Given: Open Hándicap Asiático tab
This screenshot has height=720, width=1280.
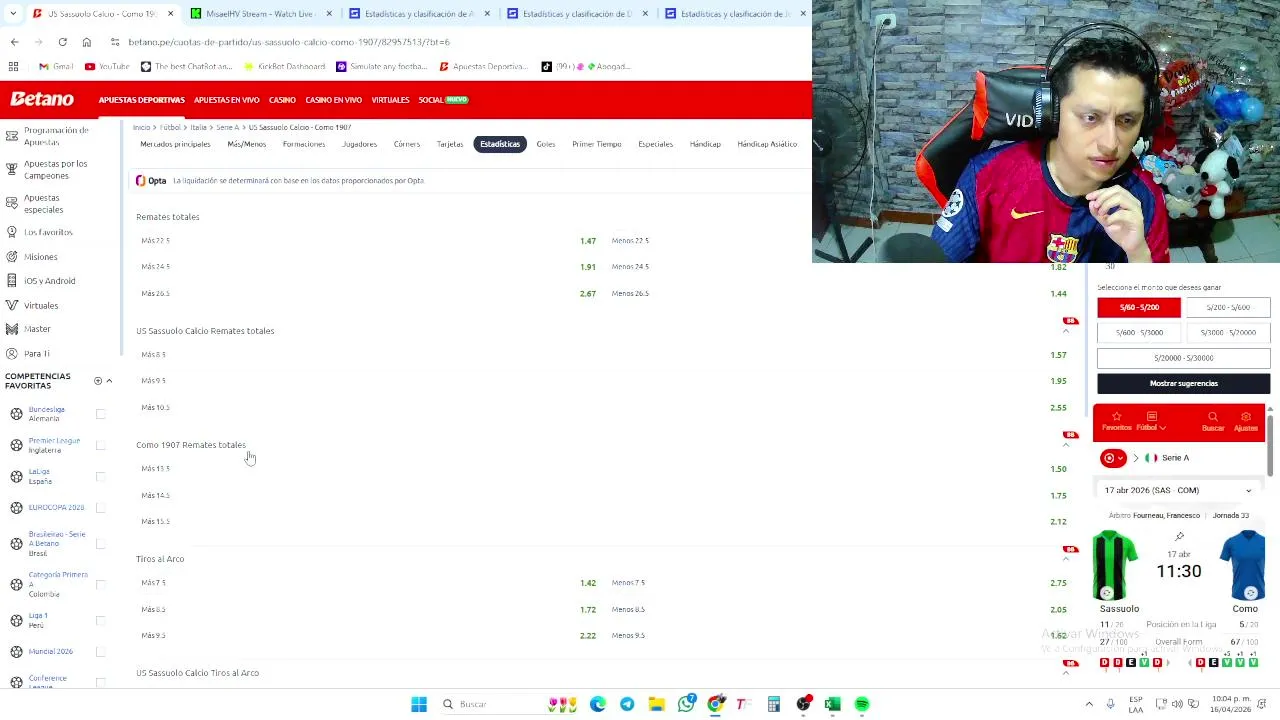Looking at the screenshot, I should 767,144.
